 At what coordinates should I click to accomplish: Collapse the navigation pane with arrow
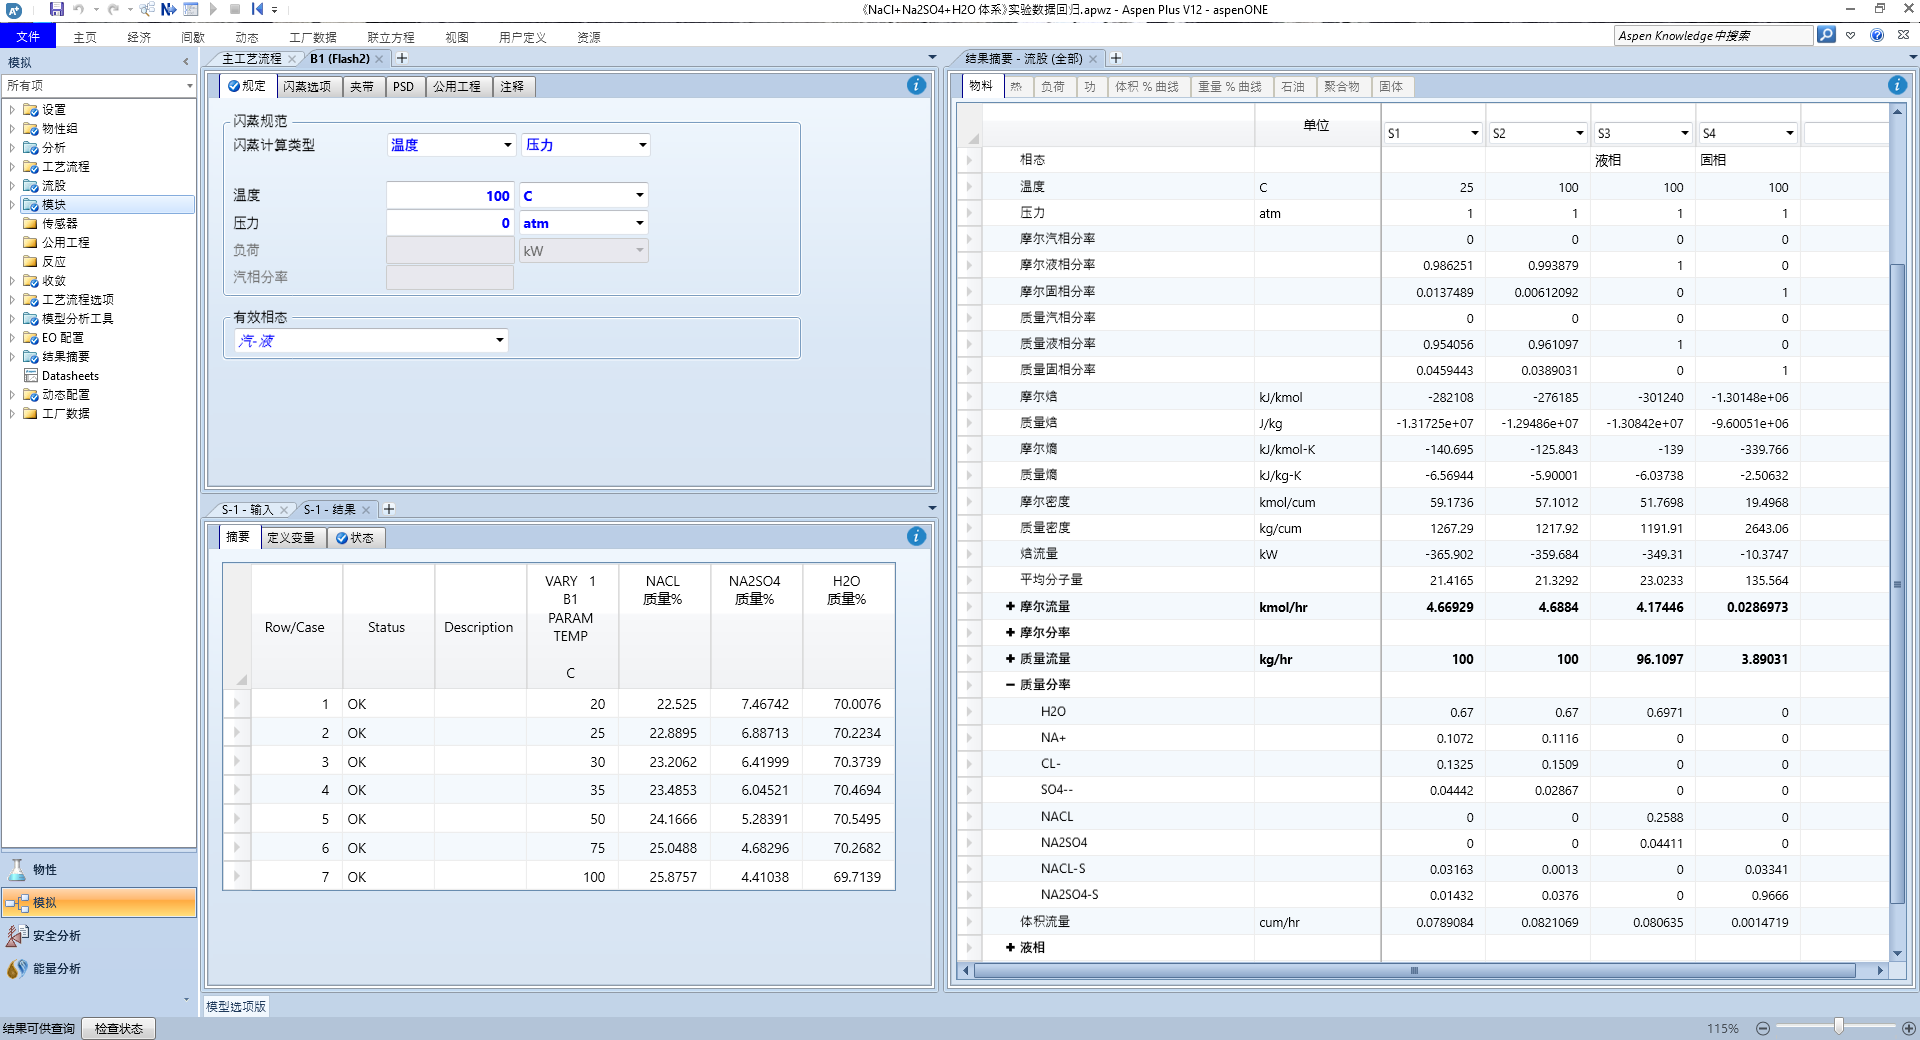186,62
